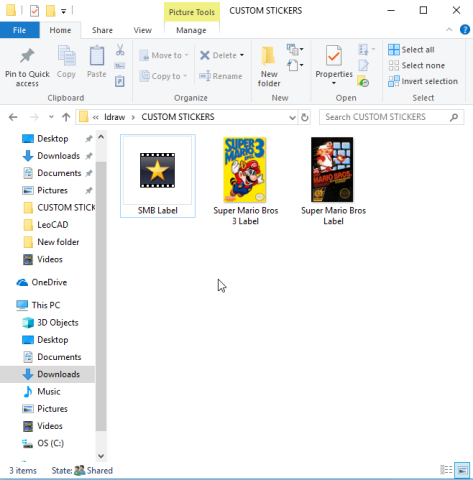The width and height of the screenshot is (473, 480).
Task: Open the LeoCAD folder in sidebar
Action: 46,225
